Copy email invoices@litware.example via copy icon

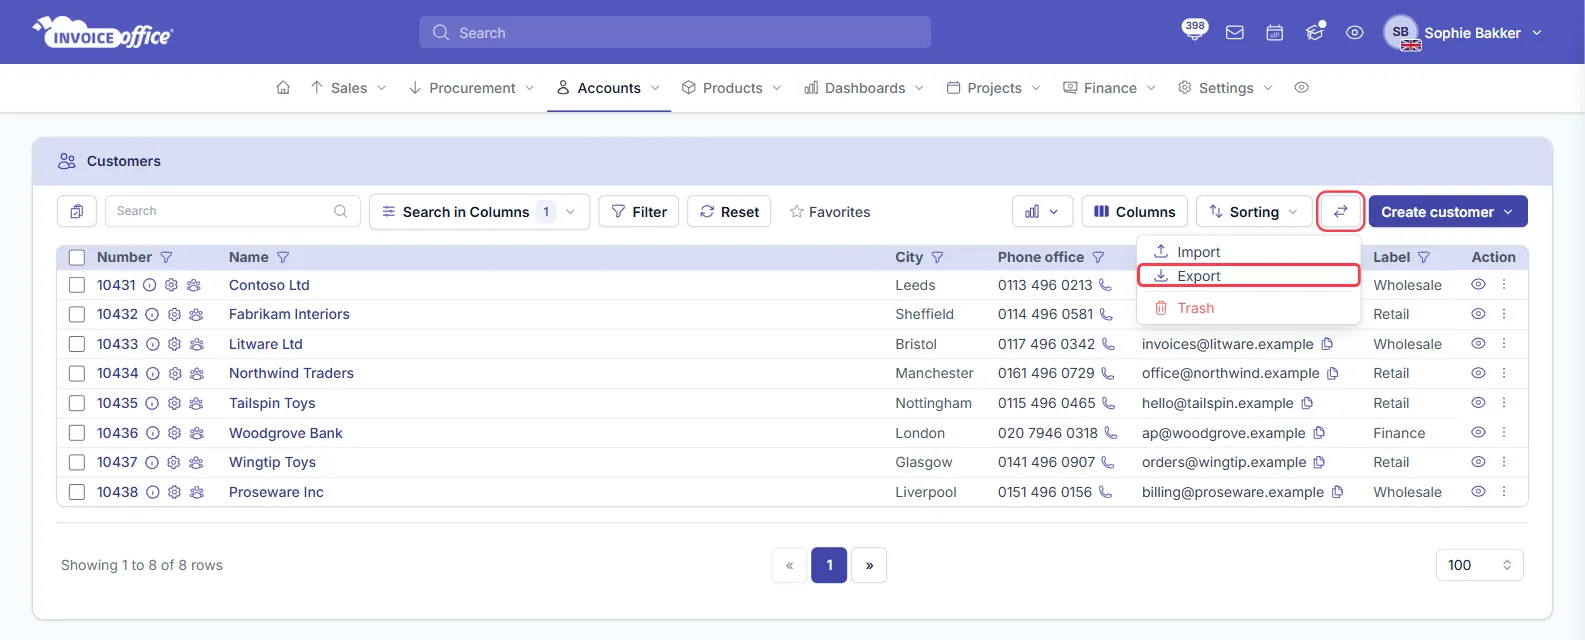coord(1327,344)
